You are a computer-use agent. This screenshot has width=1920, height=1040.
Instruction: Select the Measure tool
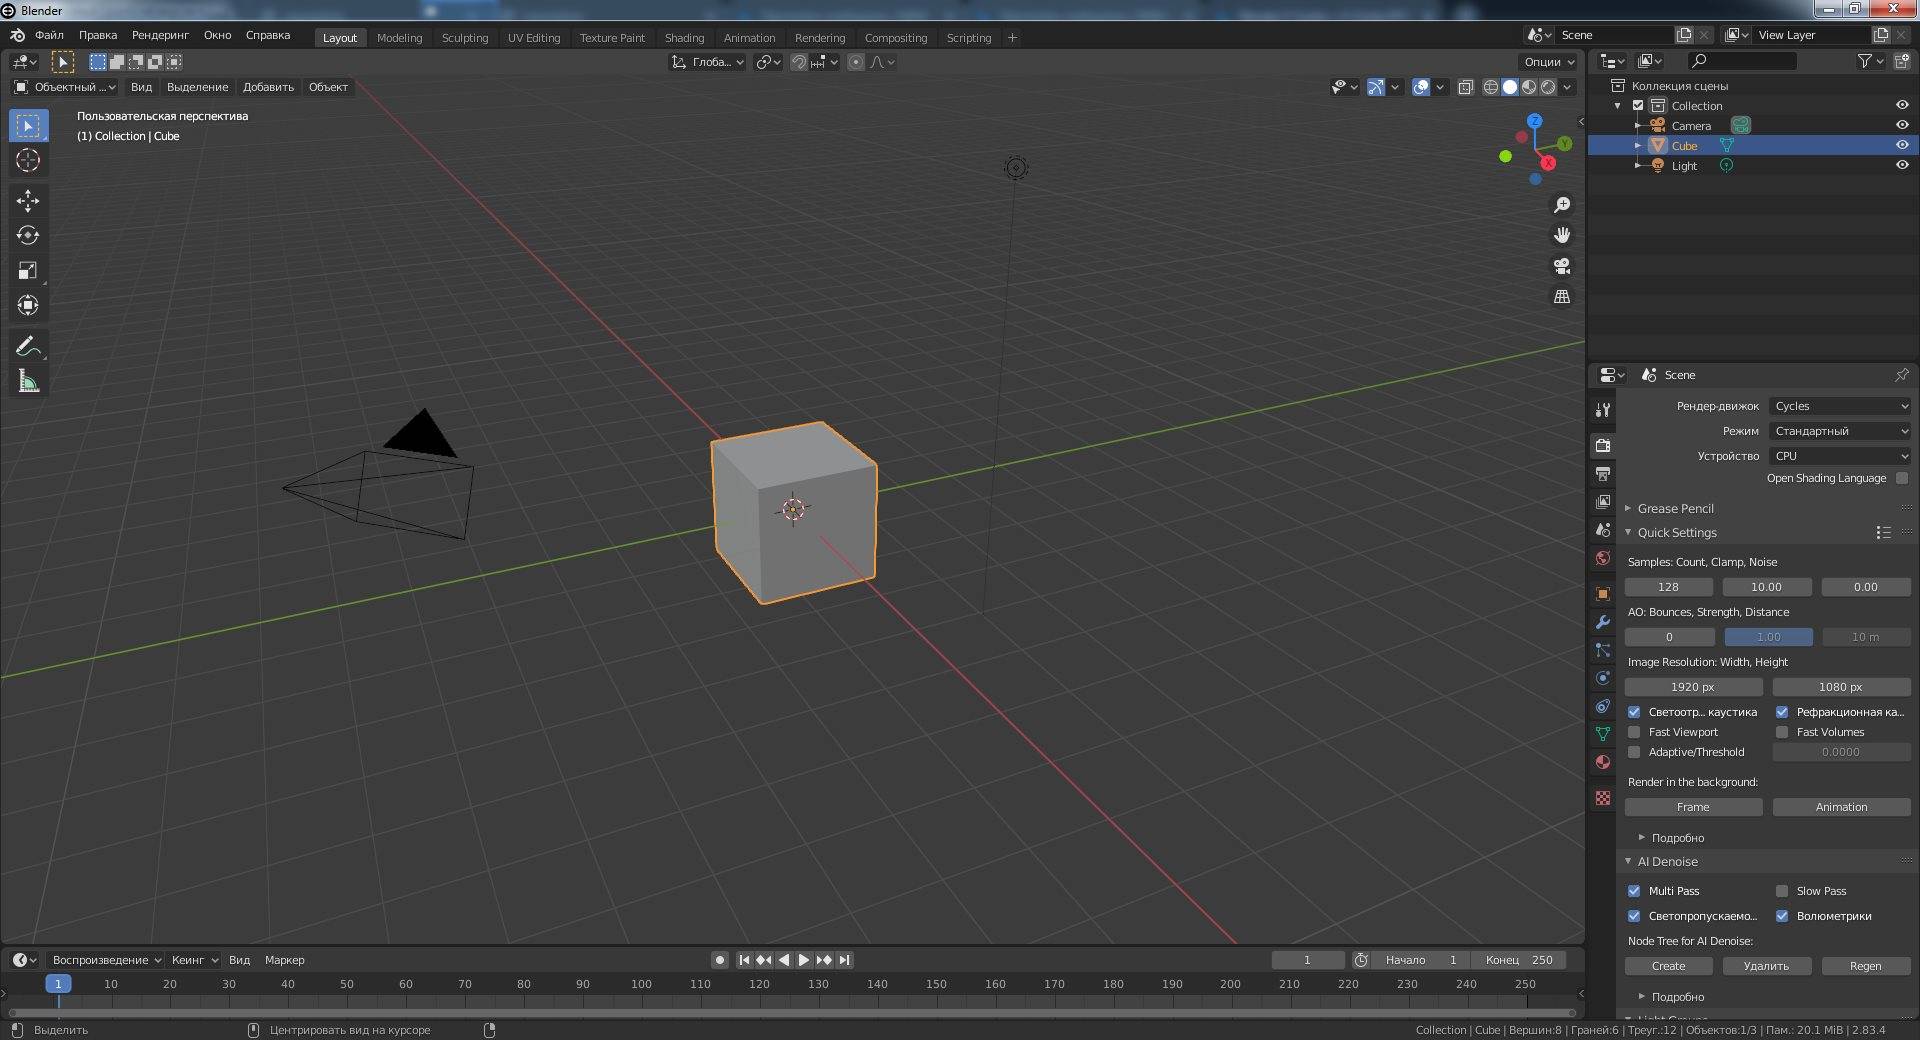pyautogui.click(x=28, y=382)
